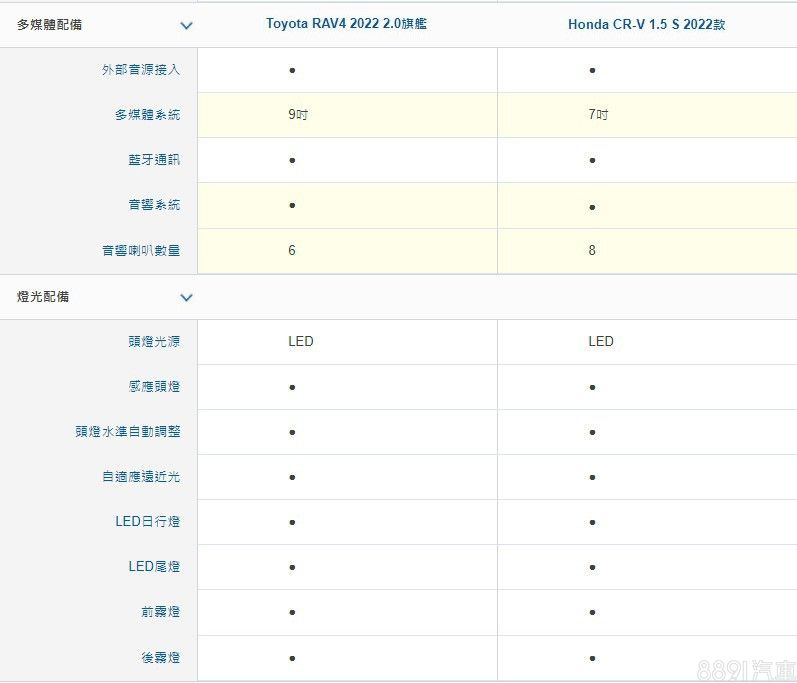The width and height of the screenshot is (797, 683).
Task: Click the 自適應遠近光 row label
Action: 141,477
